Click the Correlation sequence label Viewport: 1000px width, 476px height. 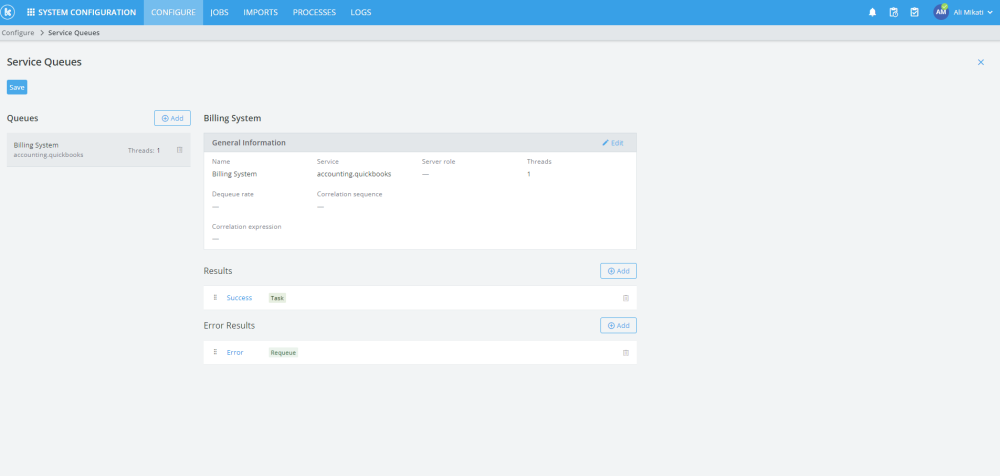pyautogui.click(x=349, y=194)
